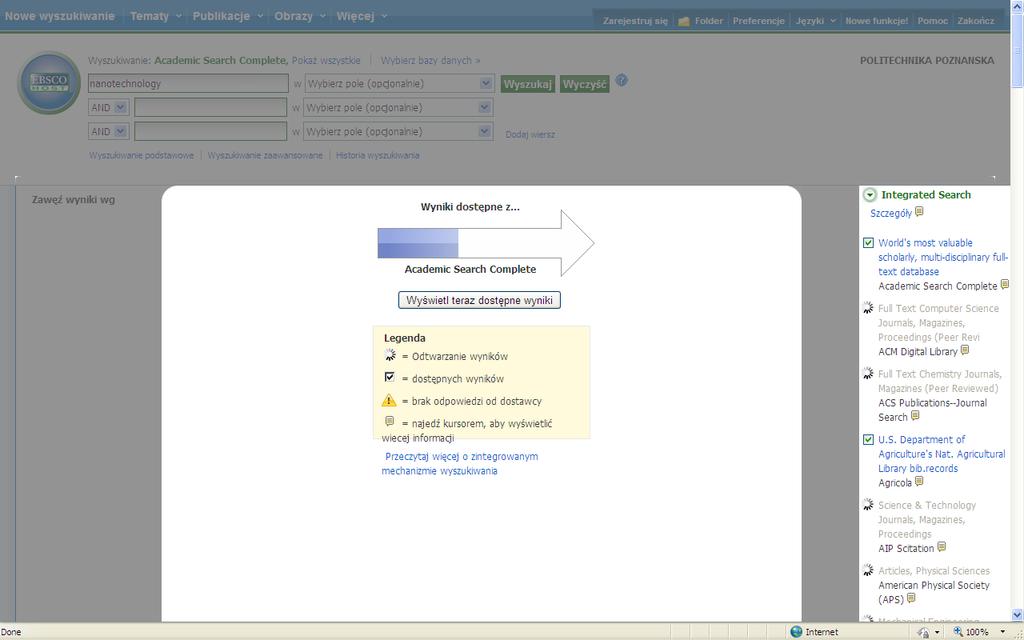This screenshot has width=1024, height=640.
Task: Open the first AND operator dropdown
Action: pyautogui.click(x=121, y=108)
